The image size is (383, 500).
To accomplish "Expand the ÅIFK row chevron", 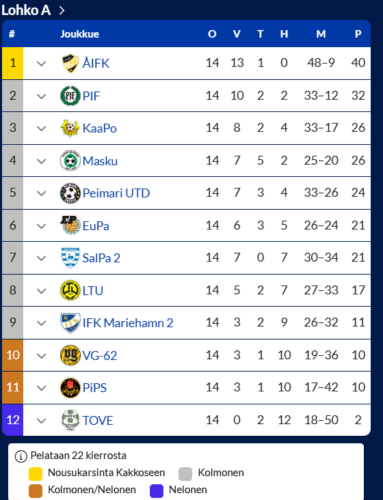I will [x=41, y=63].
